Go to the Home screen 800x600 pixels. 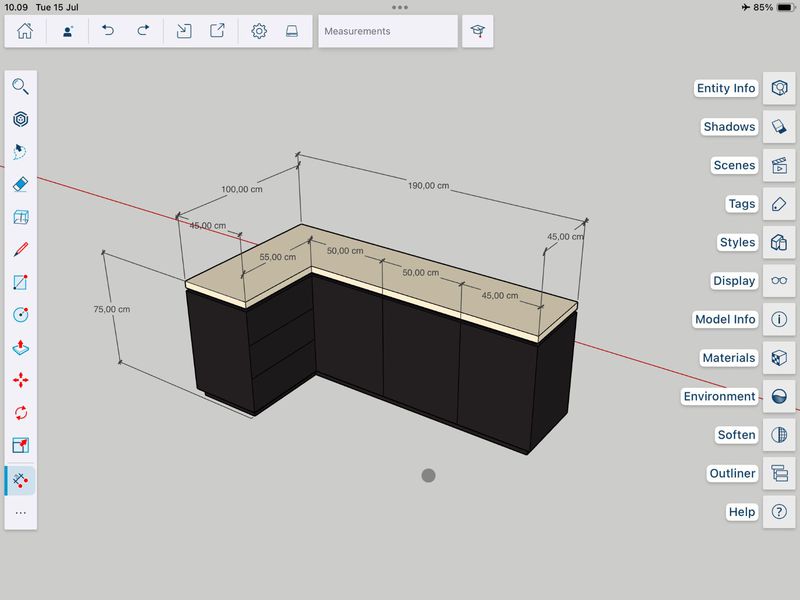point(24,31)
